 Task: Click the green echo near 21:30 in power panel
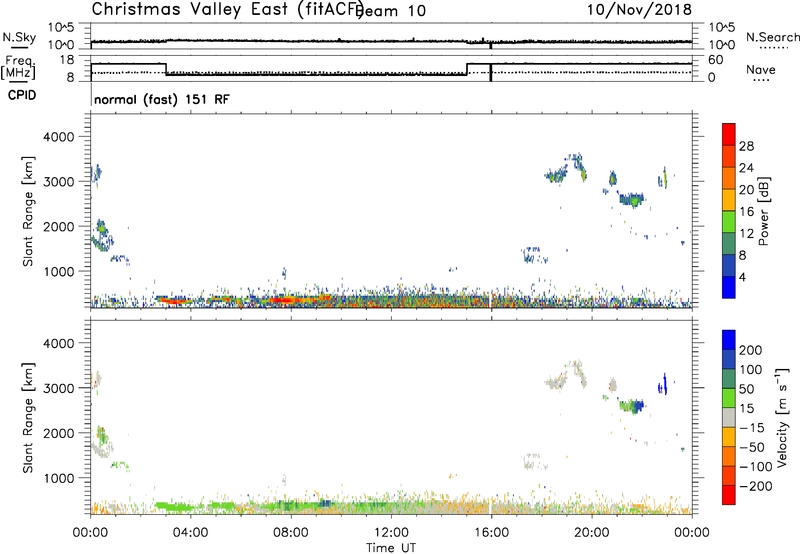coord(634,201)
